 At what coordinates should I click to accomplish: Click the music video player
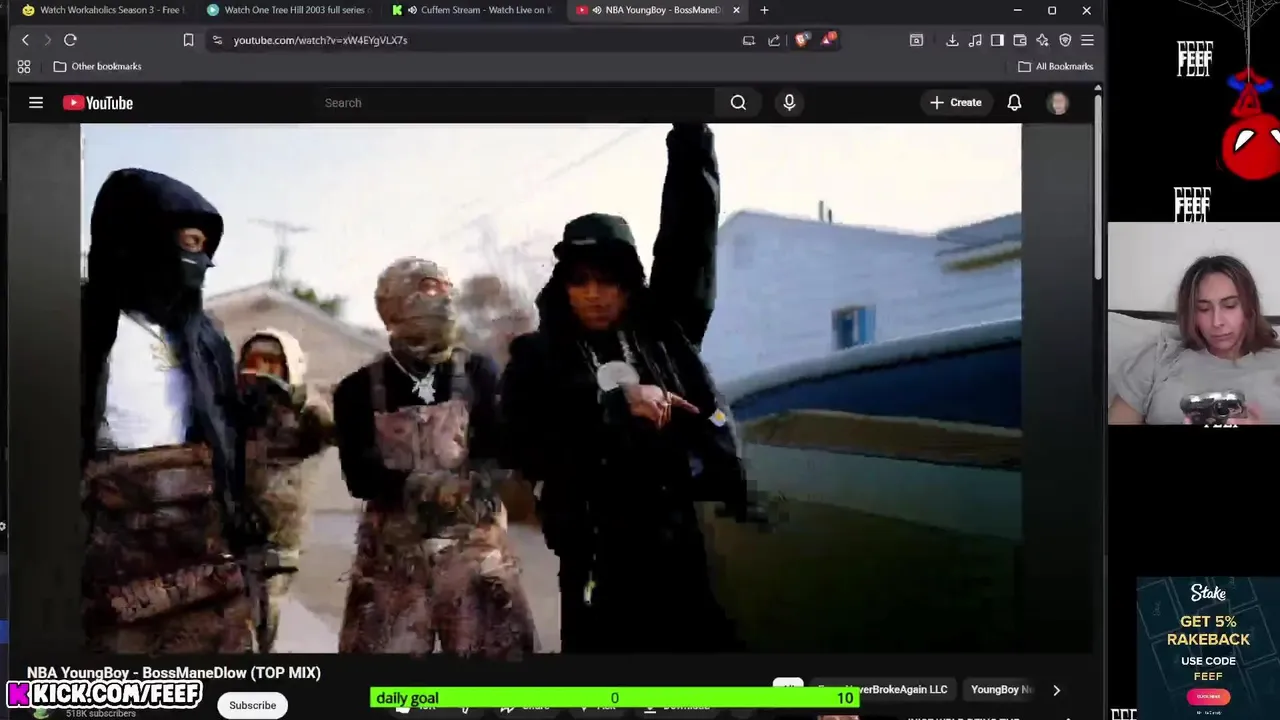coord(551,388)
